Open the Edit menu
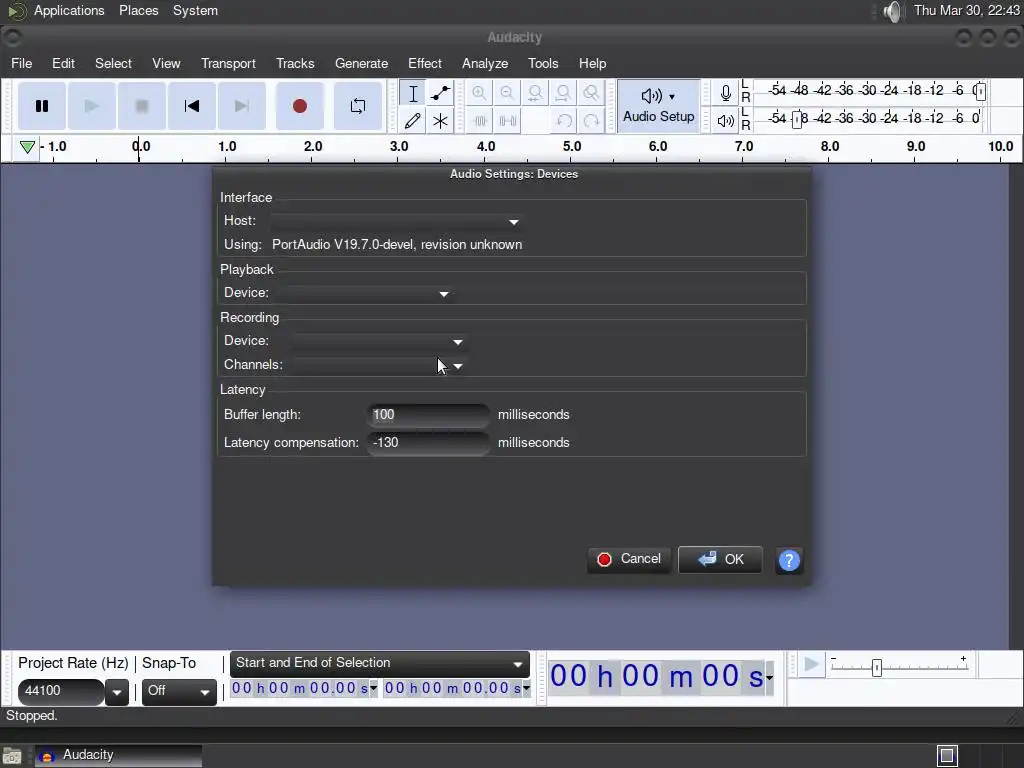Image resolution: width=1024 pixels, height=768 pixels. coord(63,63)
